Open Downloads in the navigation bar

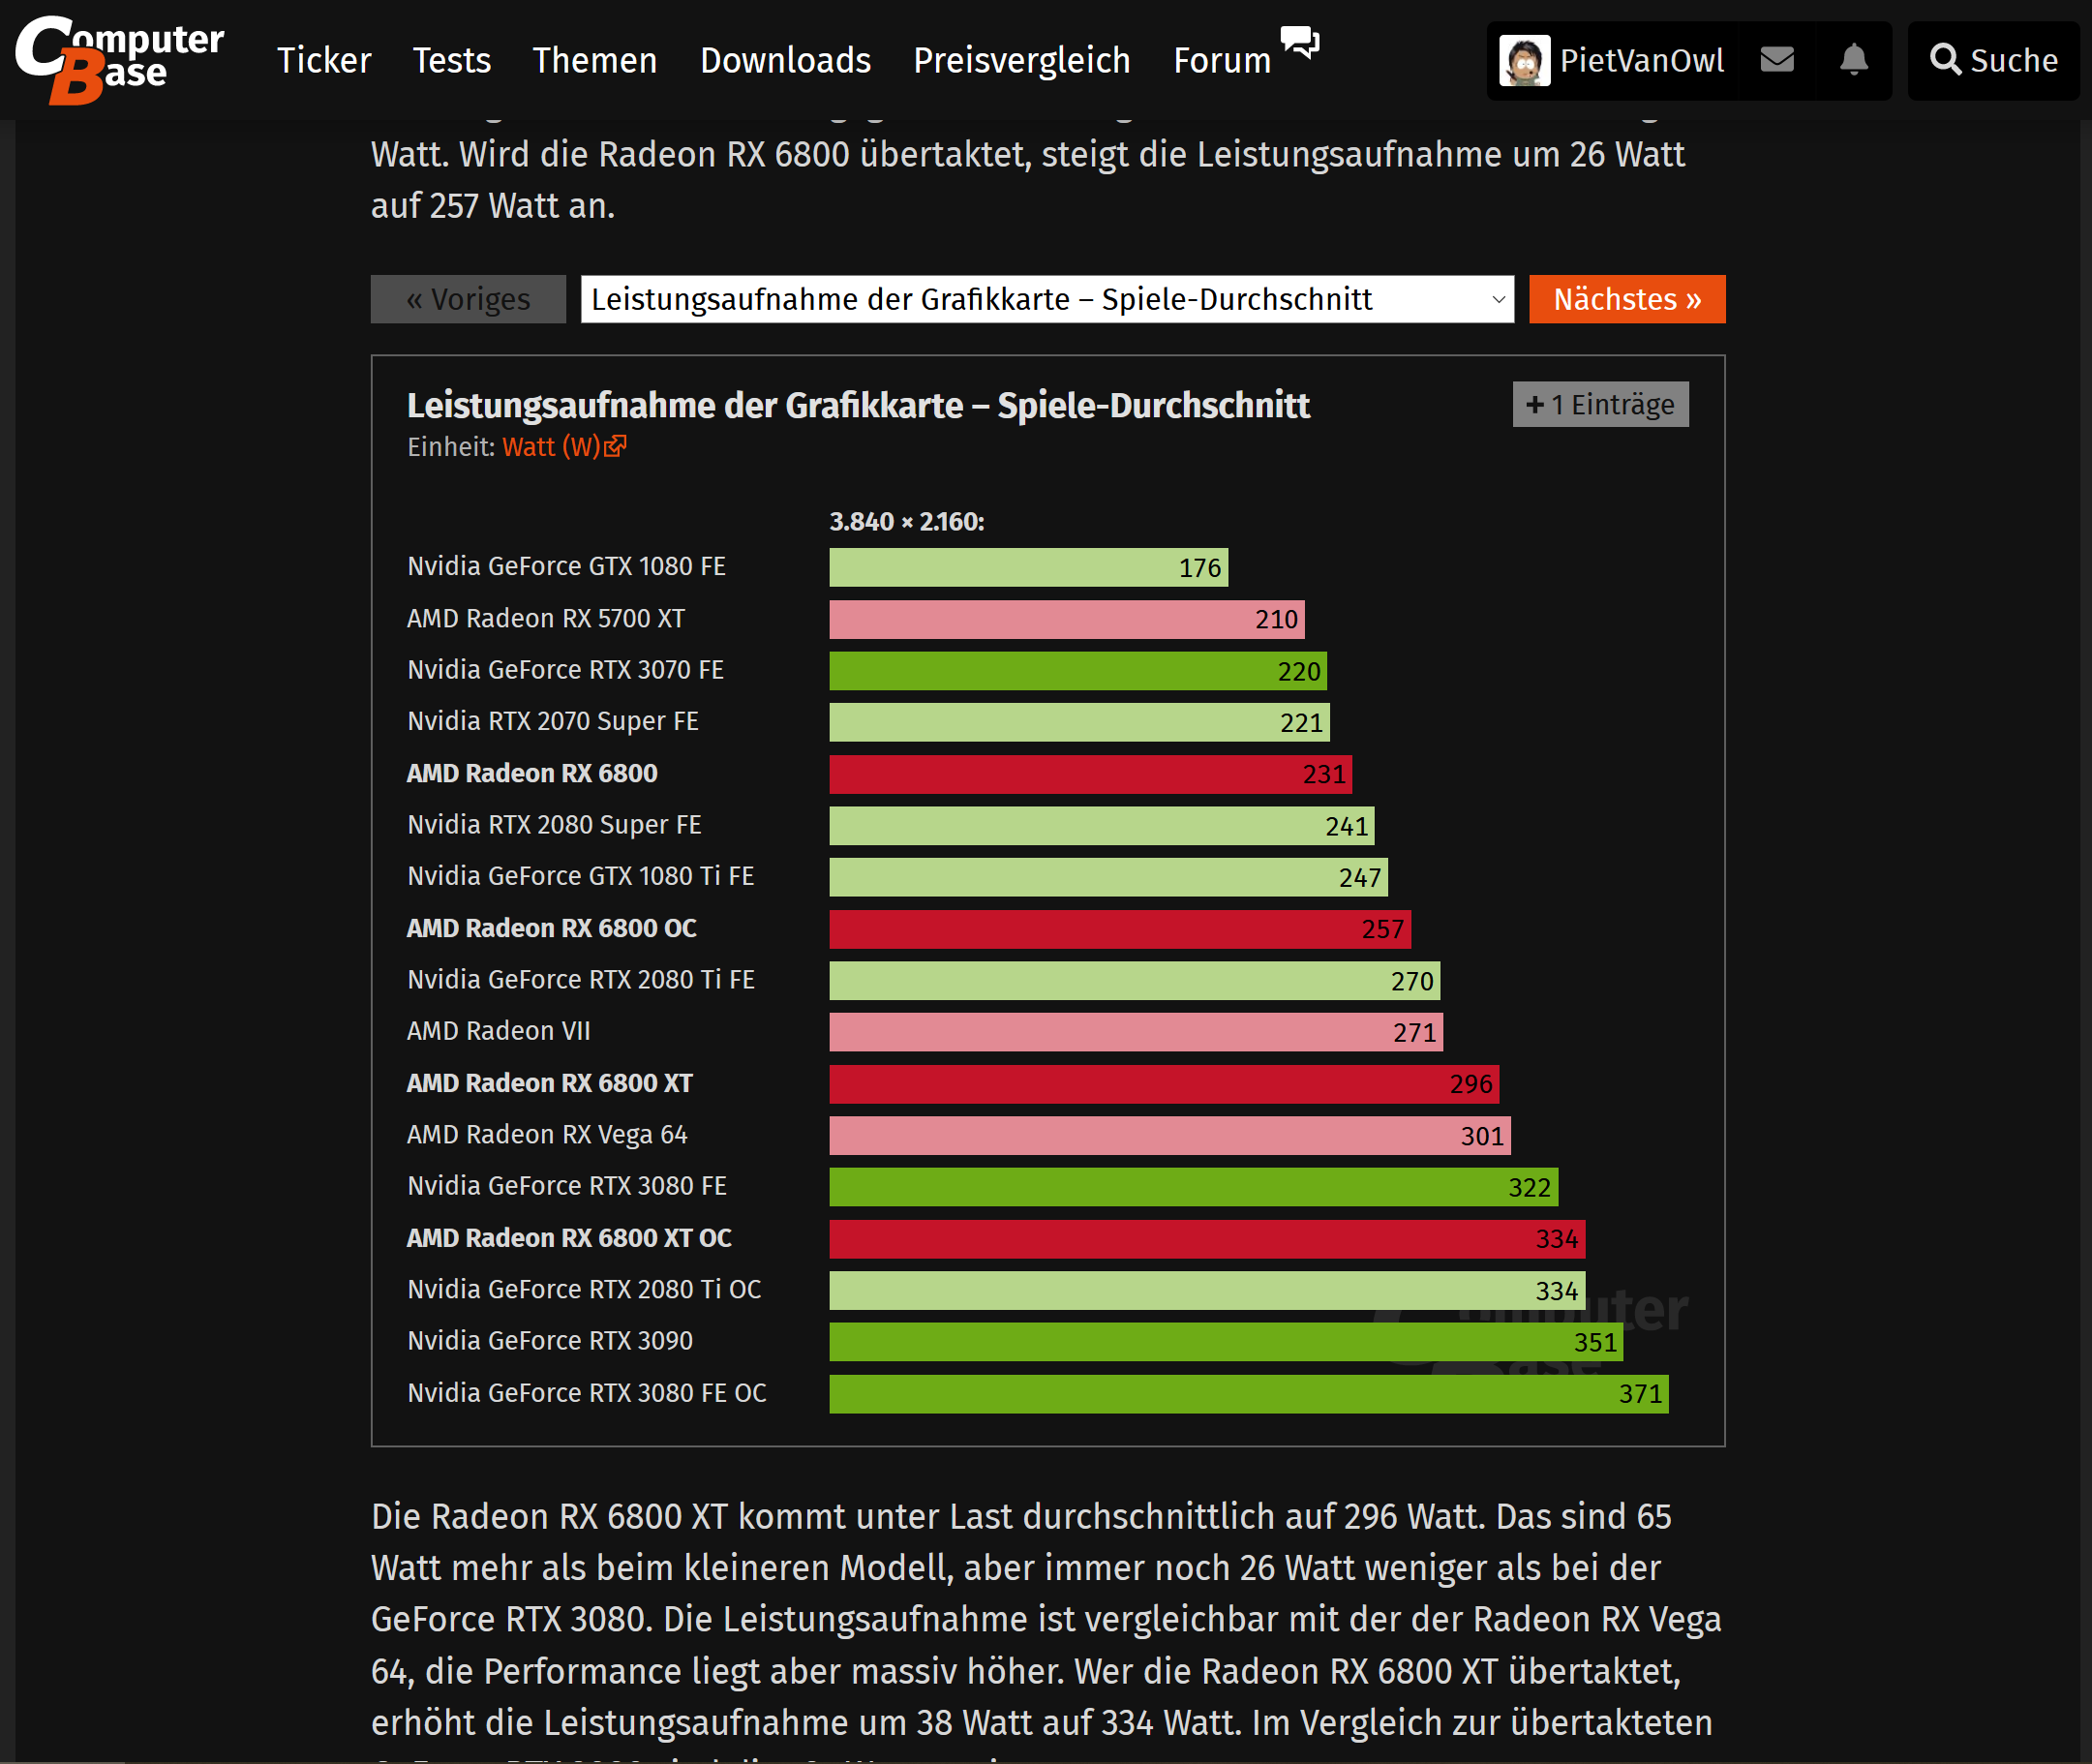(785, 60)
